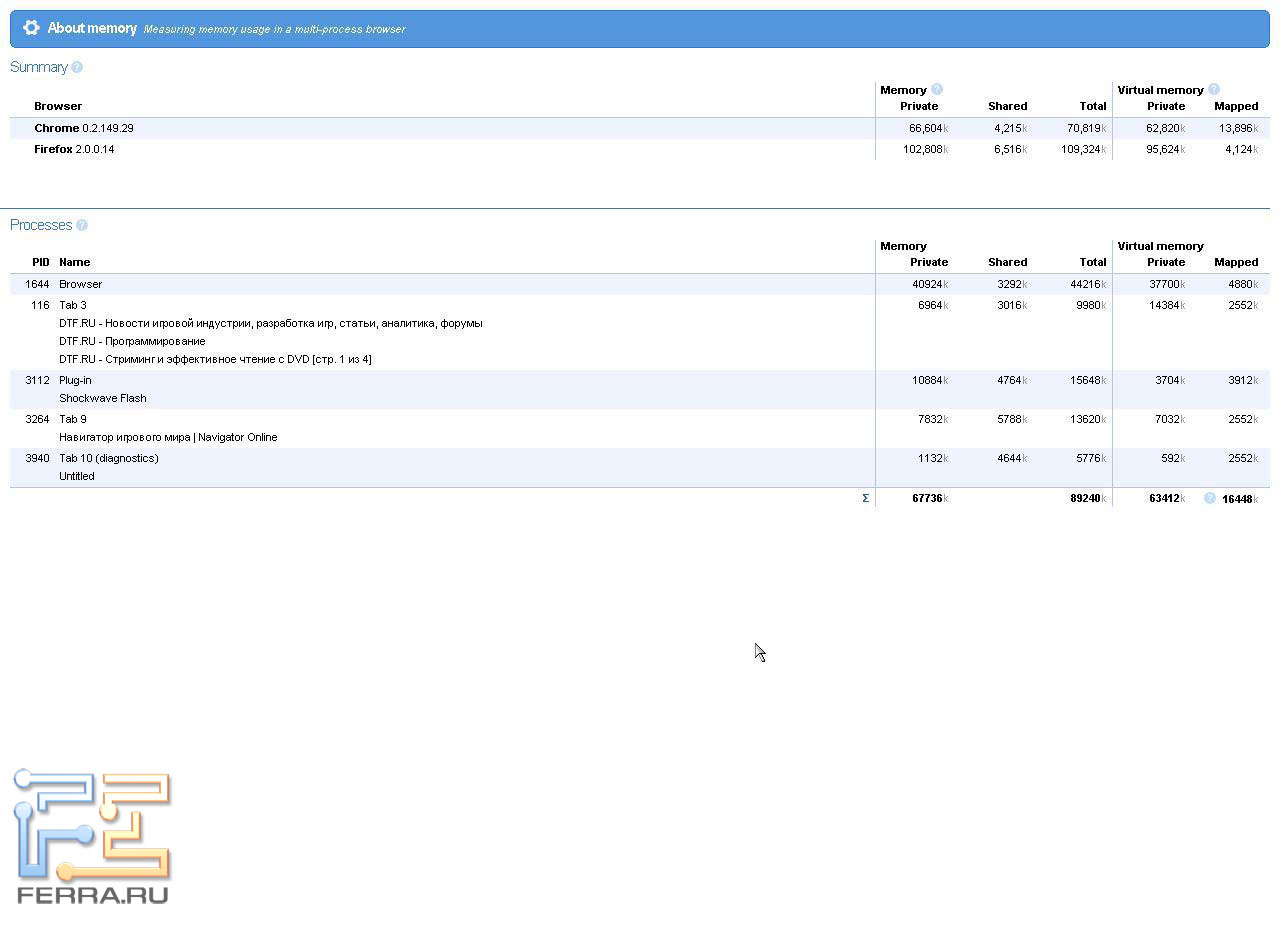Click help icon next to 16448k mapped total
This screenshot has height=929, width=1280.
(1210, 498)
